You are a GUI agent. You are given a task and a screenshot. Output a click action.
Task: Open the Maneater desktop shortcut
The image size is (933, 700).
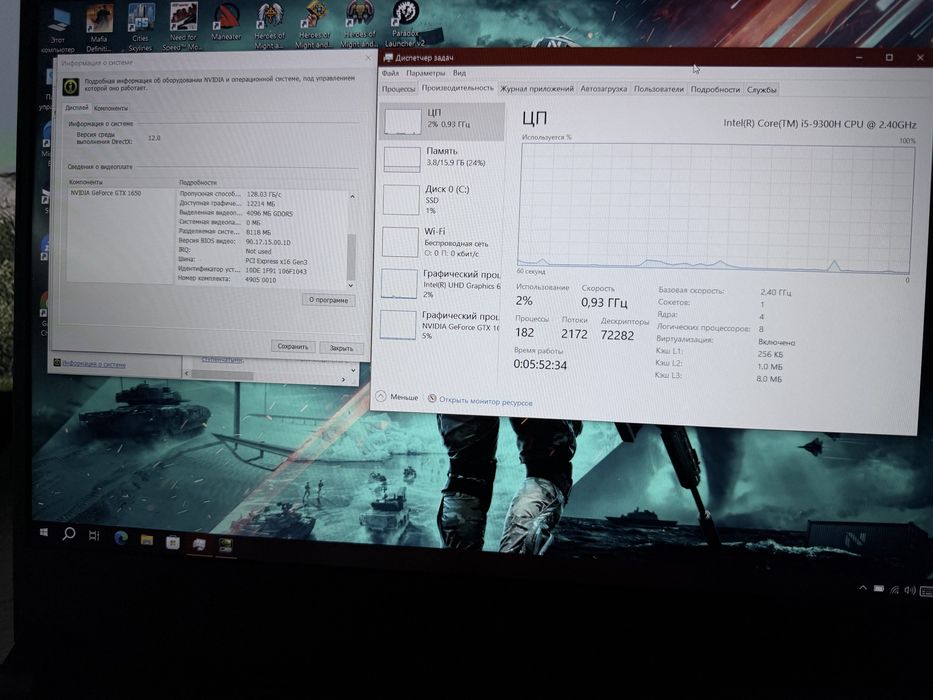pyautogui.click(x=226, y=23)
